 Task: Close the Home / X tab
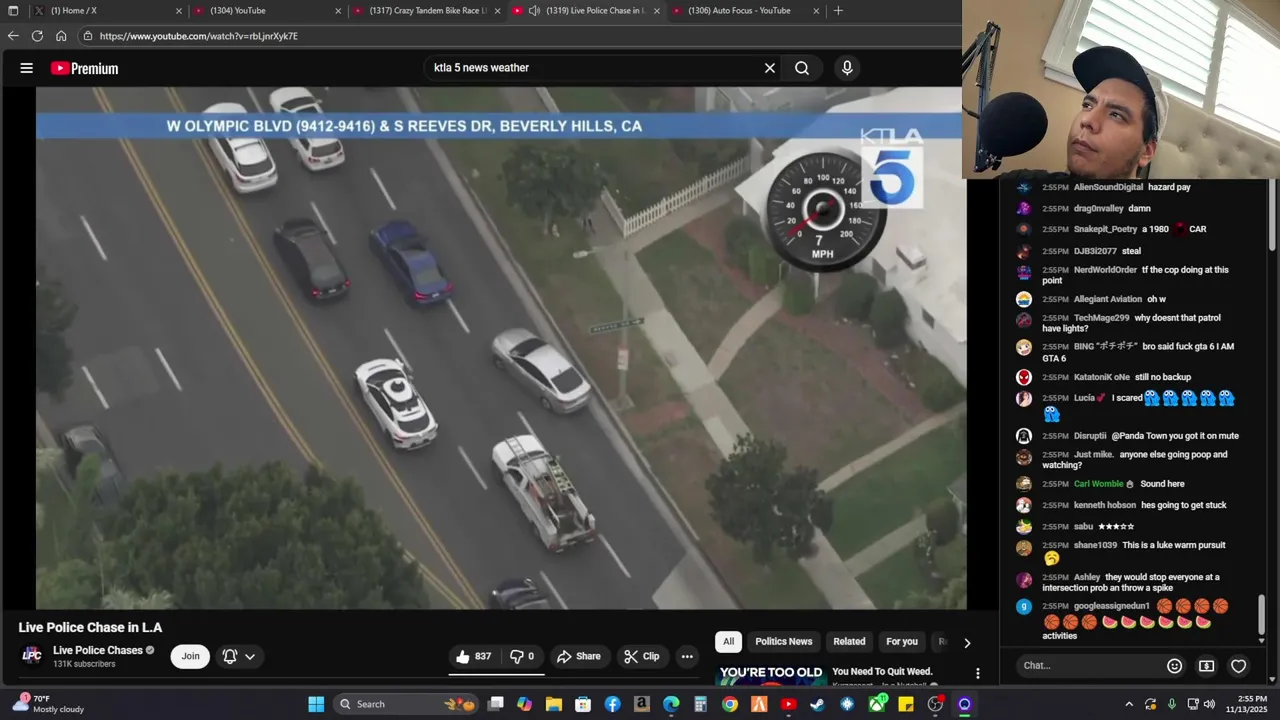click(179, 11)
